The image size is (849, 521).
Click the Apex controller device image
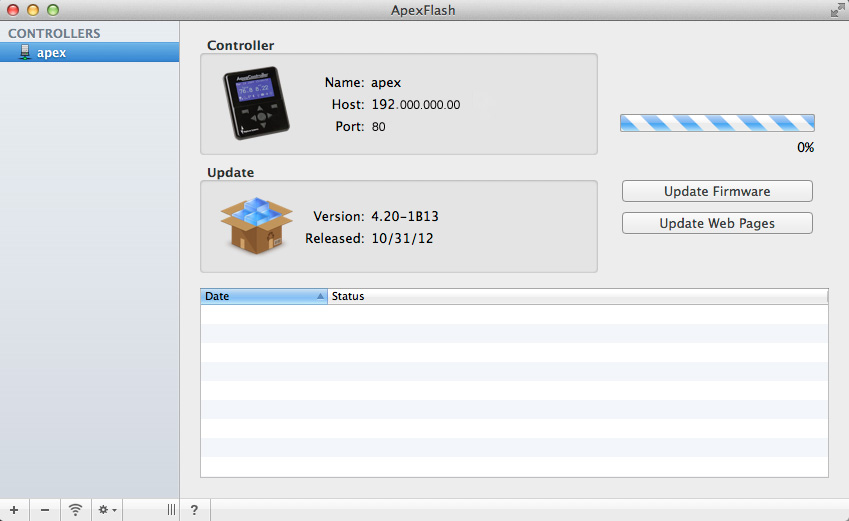[x=256, y=103]
